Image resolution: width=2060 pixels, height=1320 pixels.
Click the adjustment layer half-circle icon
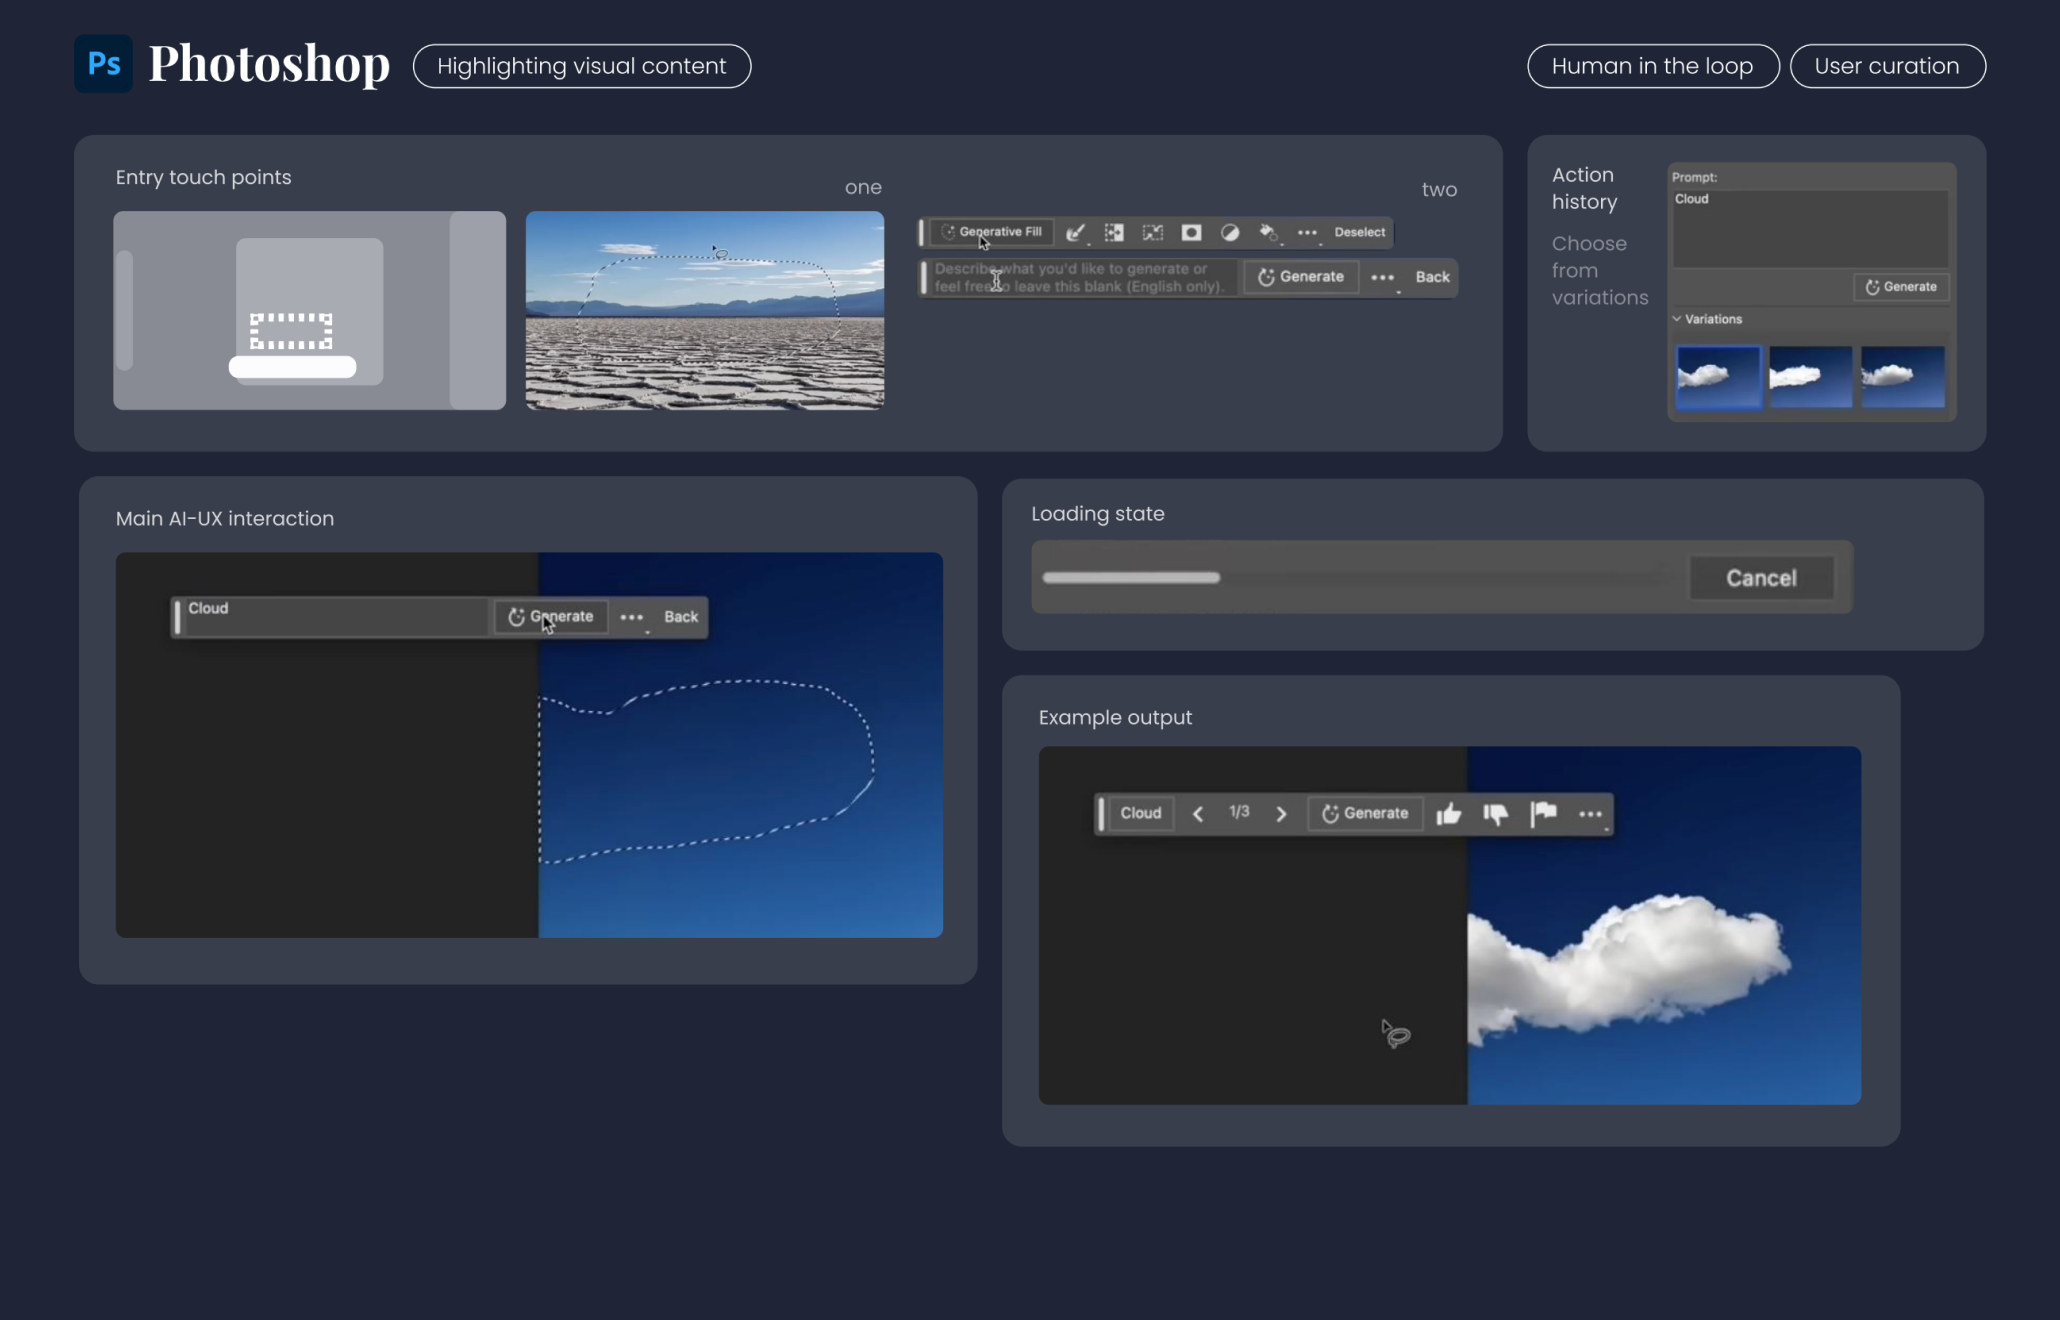pos(1230,232)
